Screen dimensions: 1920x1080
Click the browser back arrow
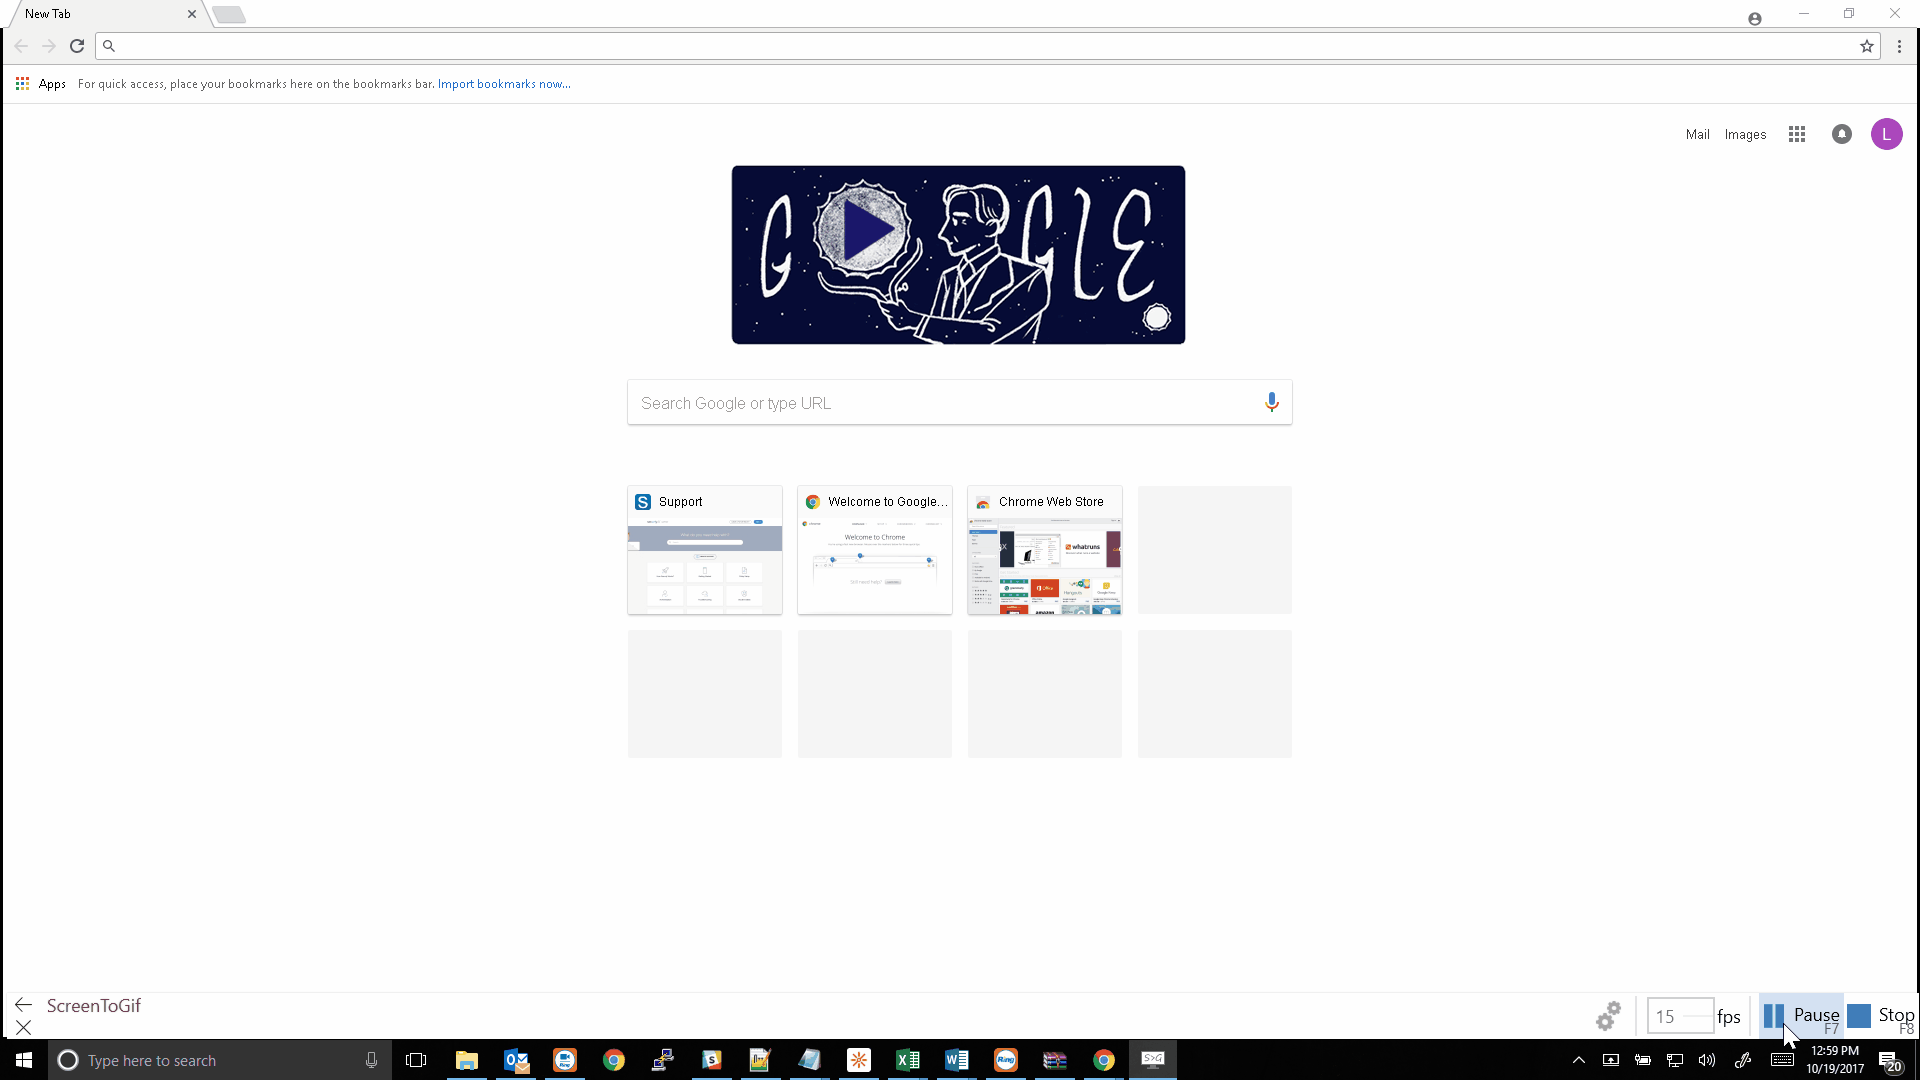point(21,46)
